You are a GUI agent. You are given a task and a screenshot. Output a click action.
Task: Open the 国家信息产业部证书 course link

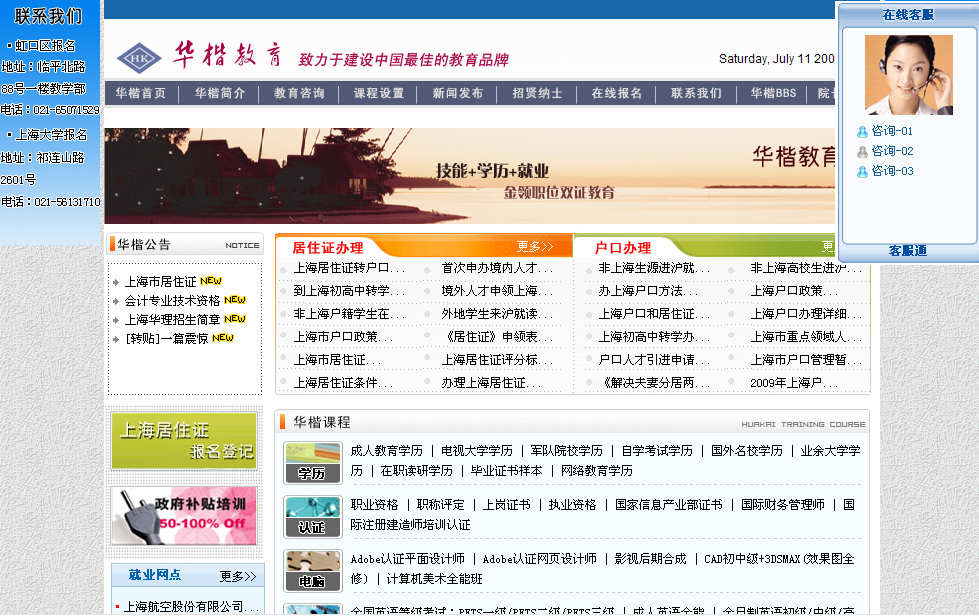(x=669, y=505)
